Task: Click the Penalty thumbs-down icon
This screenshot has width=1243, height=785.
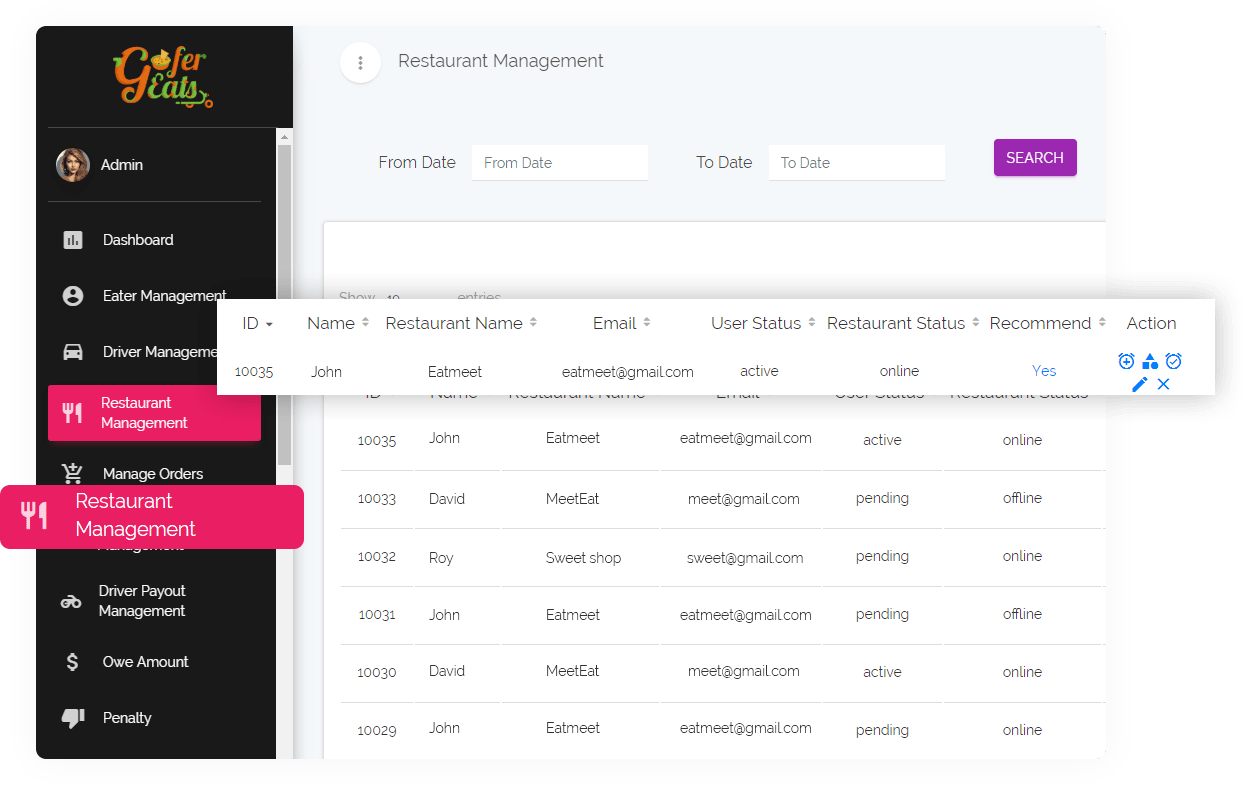Action: pyautogui.click(x=72, y=718)
